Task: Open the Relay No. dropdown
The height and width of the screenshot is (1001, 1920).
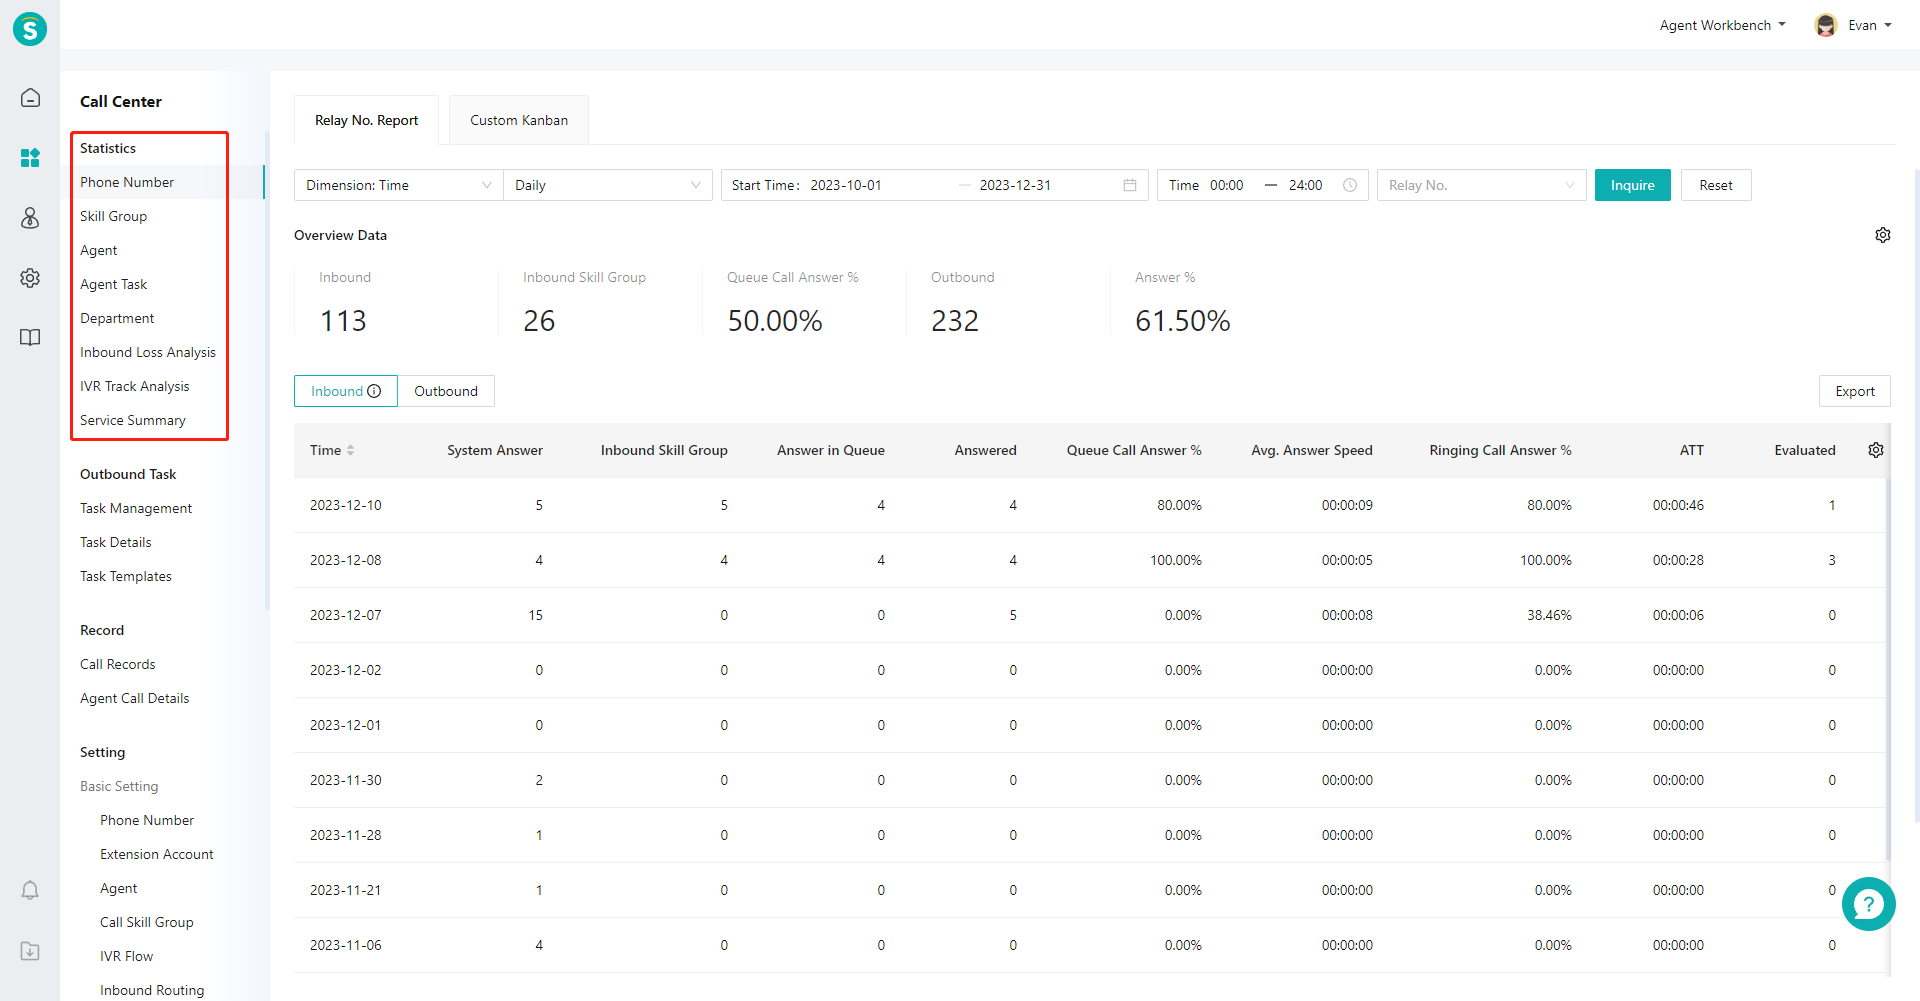Action: point(1481,185)
